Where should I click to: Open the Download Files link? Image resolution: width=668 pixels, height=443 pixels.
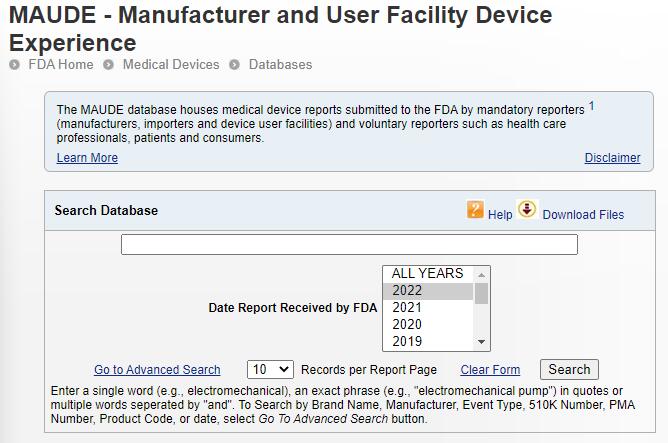[583, 215]
